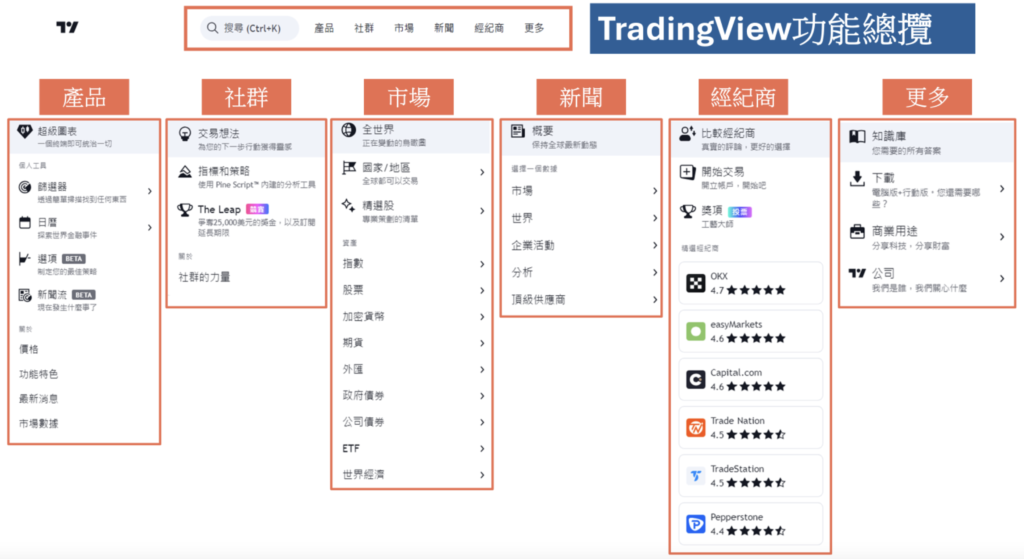Open the 最新消息 link

pyautogui.click(x=39, y=398)
